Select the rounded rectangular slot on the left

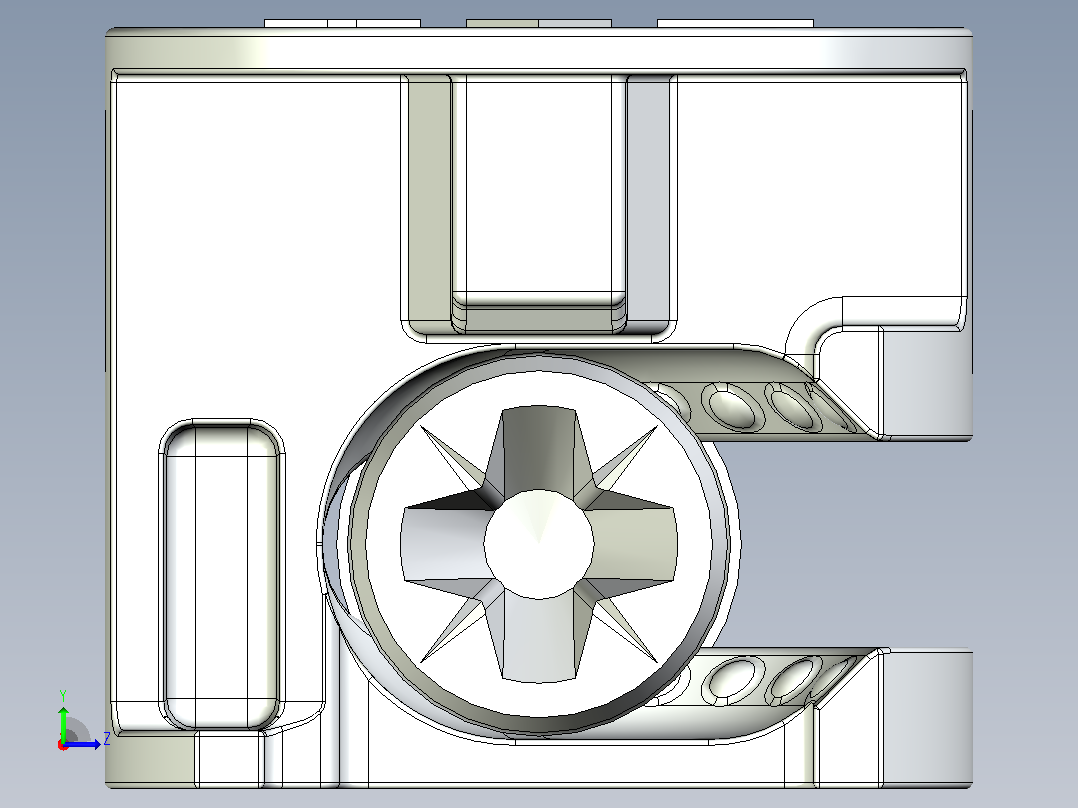[221, 574]
